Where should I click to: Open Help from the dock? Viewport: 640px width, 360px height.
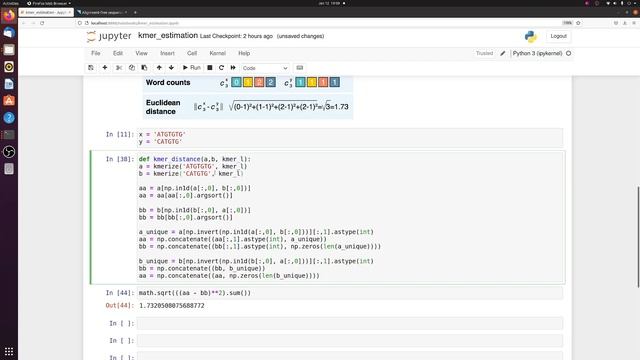click(9, 118)
